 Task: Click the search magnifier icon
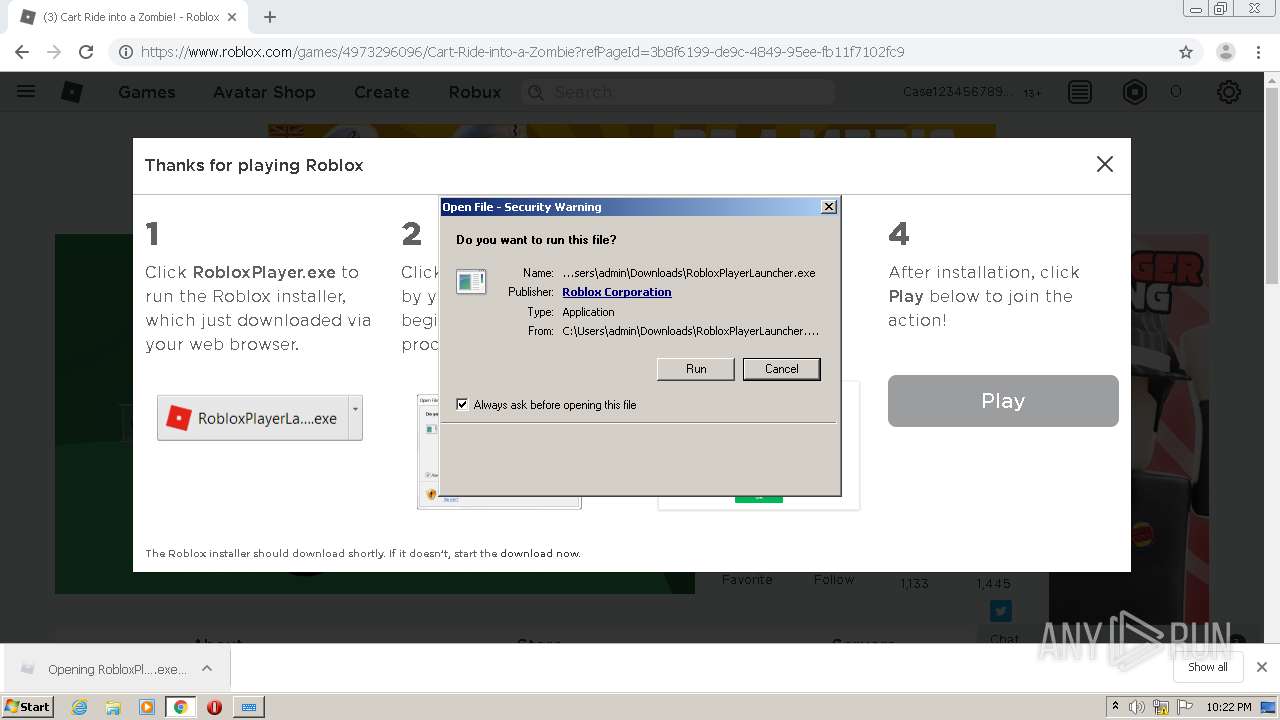pyautogui.click(x=536, y=92)
